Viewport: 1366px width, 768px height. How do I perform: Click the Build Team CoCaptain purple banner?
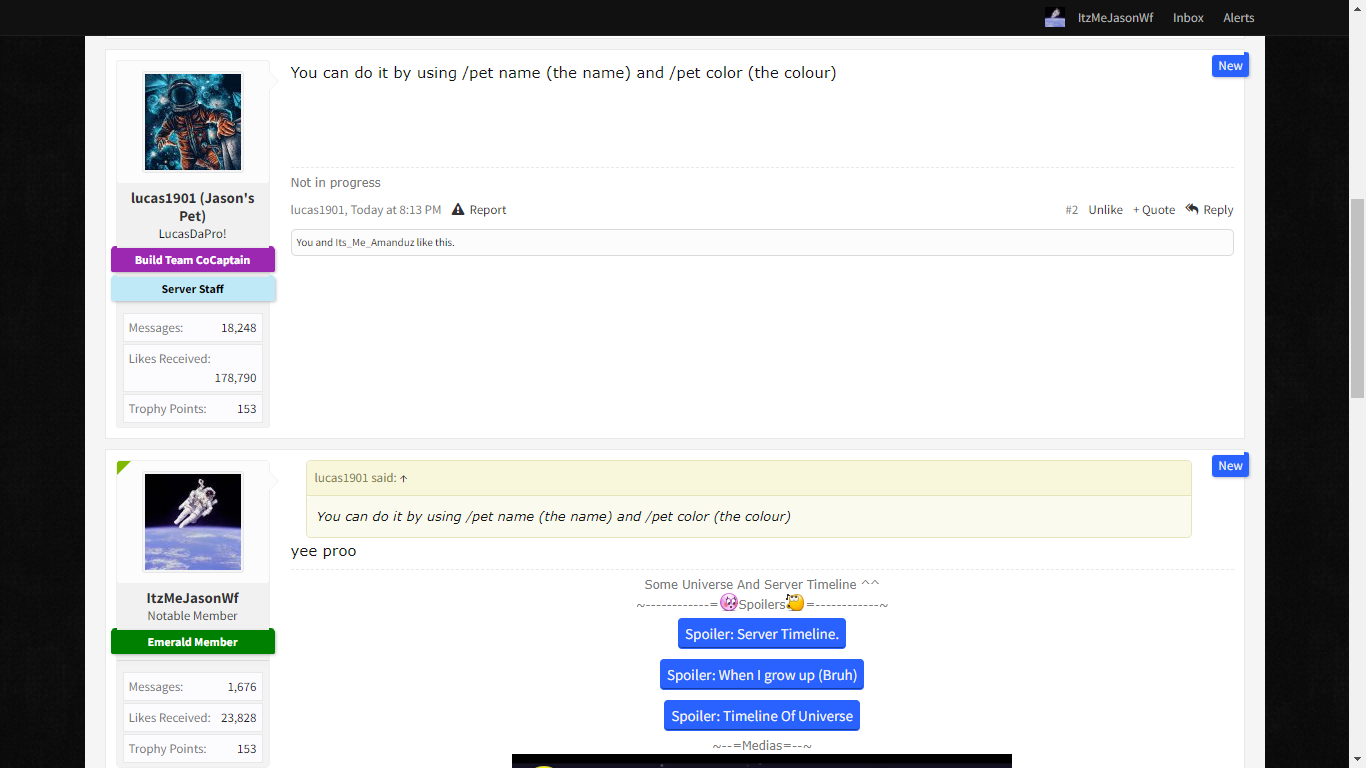pyautogui.click(x=193, y=260)
